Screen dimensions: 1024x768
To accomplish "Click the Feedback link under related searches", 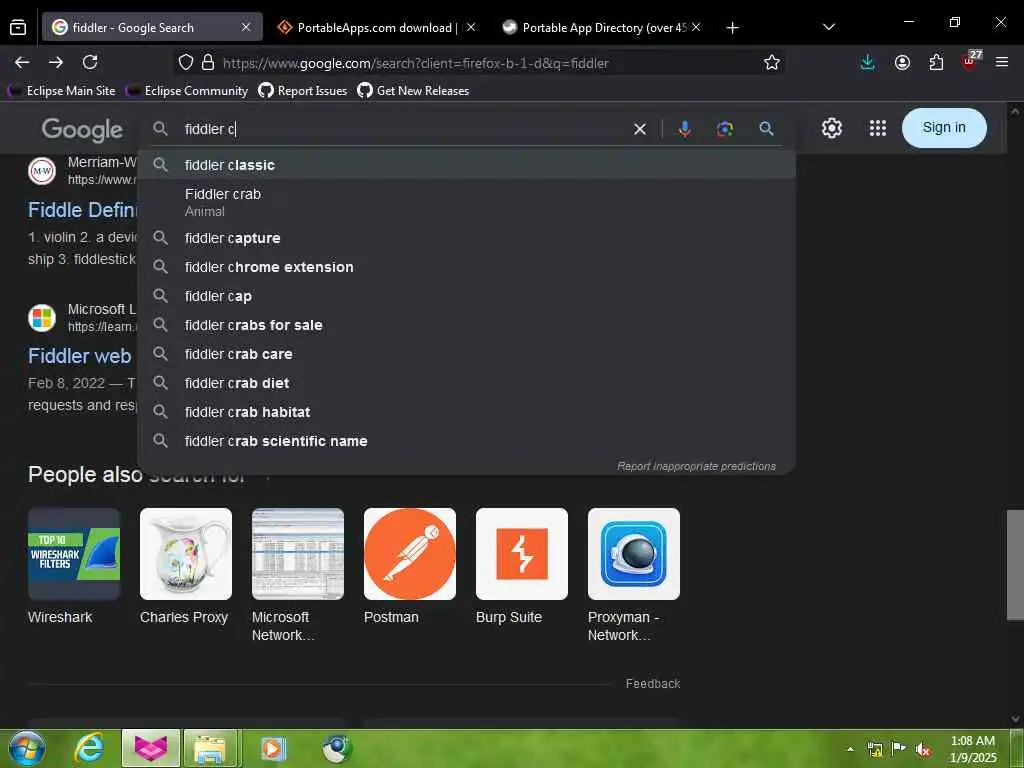I will 653,684.
